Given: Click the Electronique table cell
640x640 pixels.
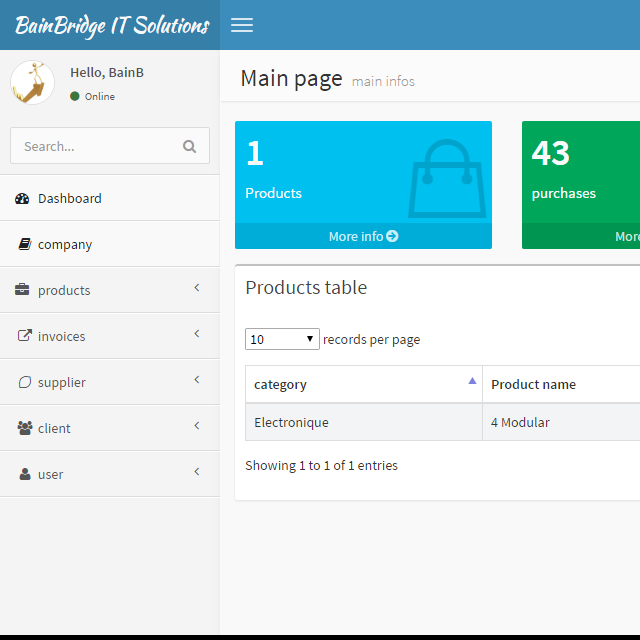Looking at the screenshot, I should pyautogui.click(x=364, y=422).
